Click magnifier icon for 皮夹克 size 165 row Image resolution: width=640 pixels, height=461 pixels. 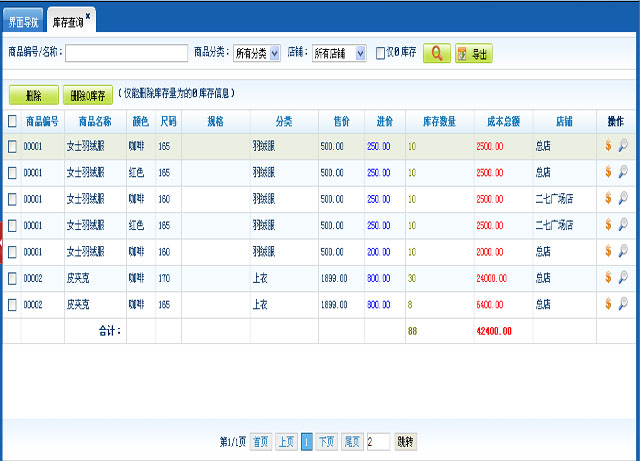click(x=622, y=304)
